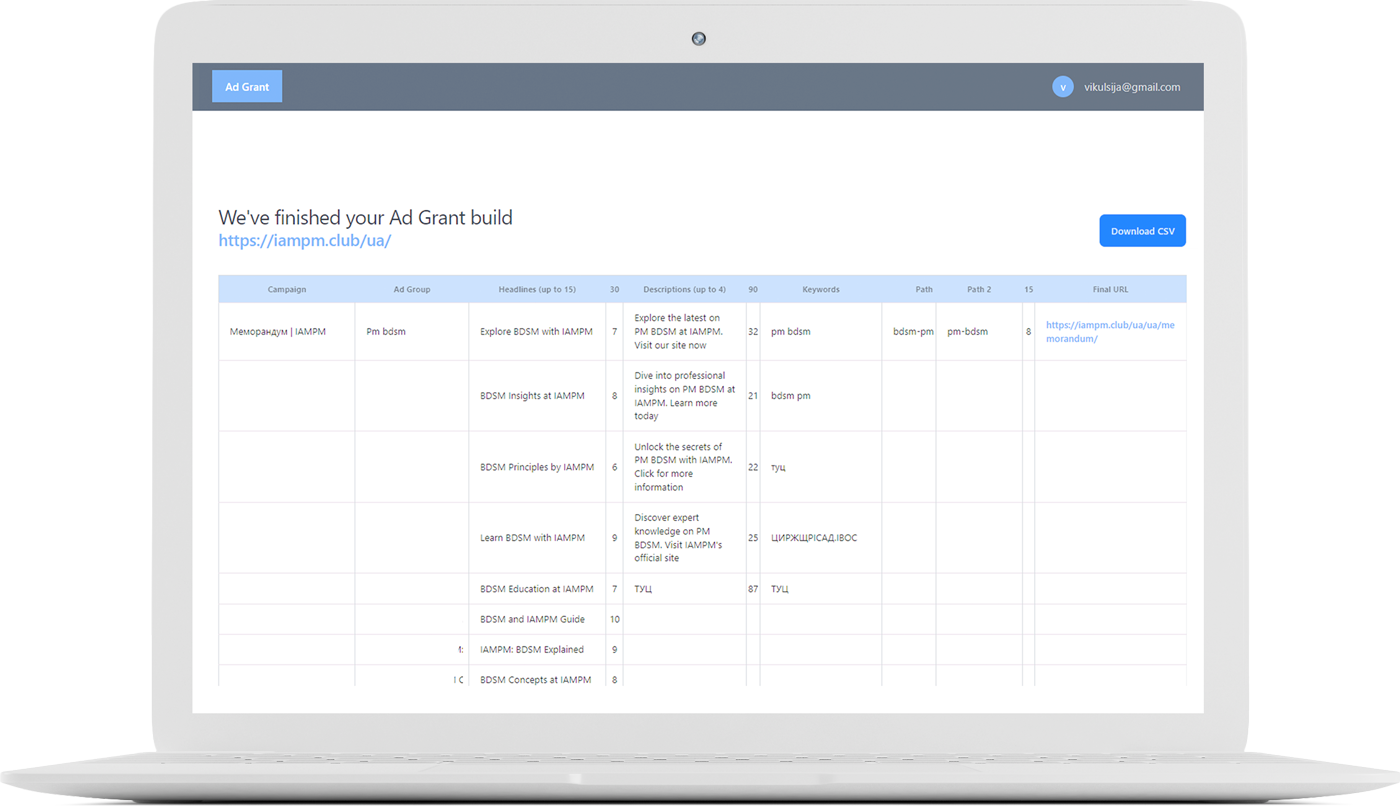The height and width of the screenshot is (806, 1400).
Task: Select the 'BDSM Principles by IAMPM' headline
Action: pos(537,467)
